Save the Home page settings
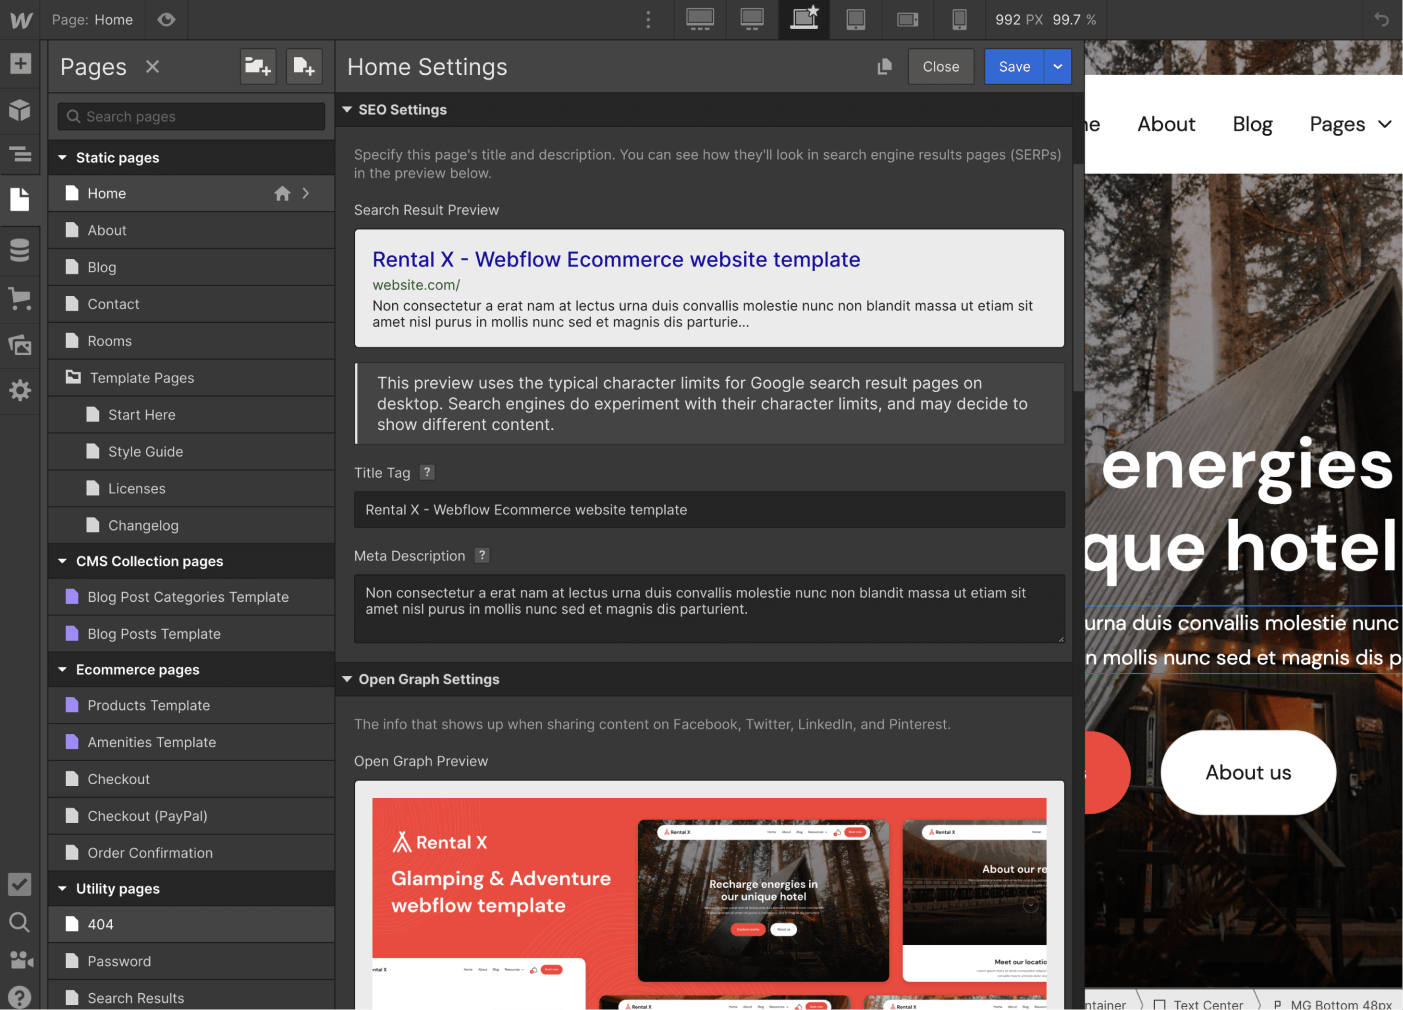Screen dimensions: 1403x1010 coord(1014,66)
